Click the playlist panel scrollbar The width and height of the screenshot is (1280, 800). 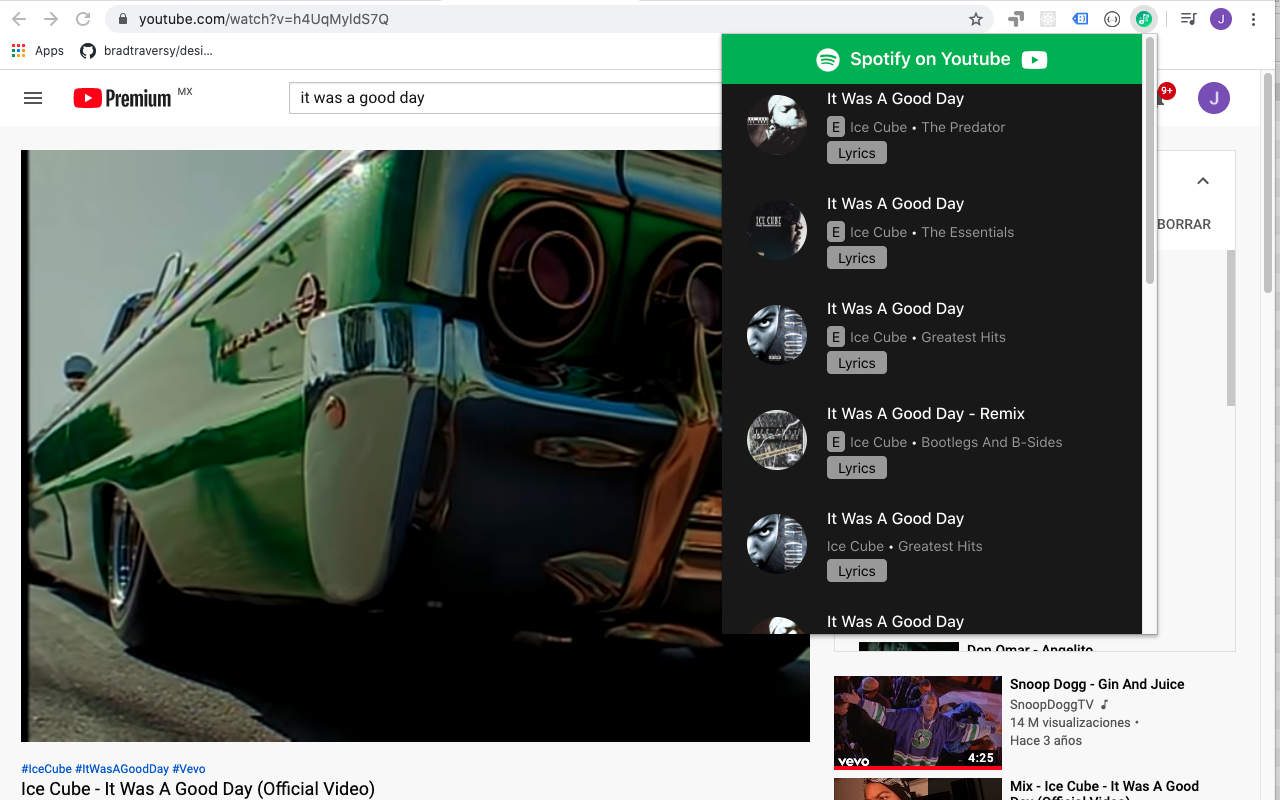(x=1231, y=328)
